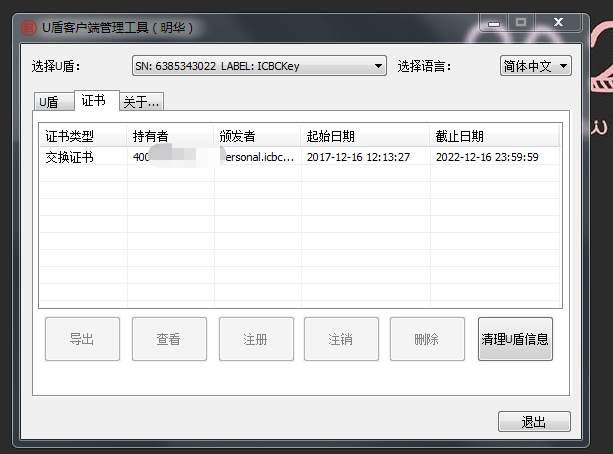This screenshot has height=454, width=613.
Task: Open the U盾 selection dropdown arrow
Action: (x=378, y=66)
